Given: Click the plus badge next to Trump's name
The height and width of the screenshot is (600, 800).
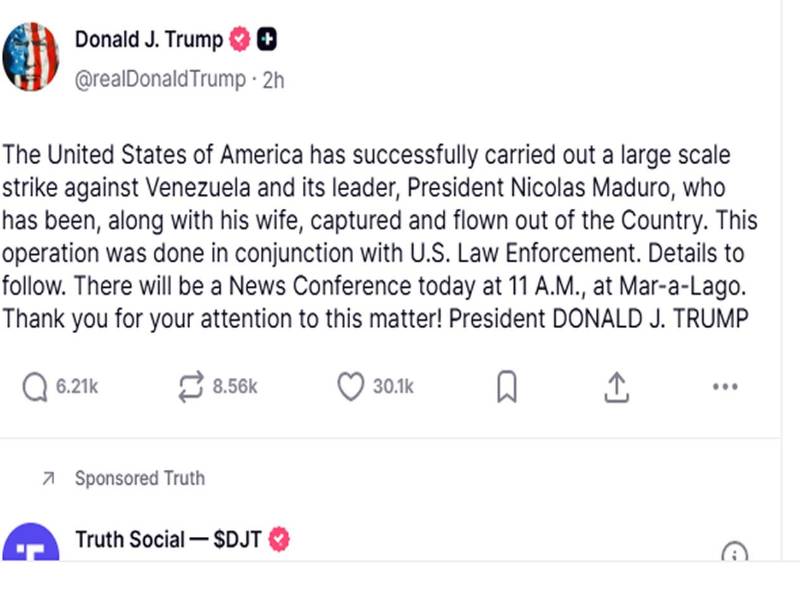Looking at the screenshot, I should coord(268,39).
